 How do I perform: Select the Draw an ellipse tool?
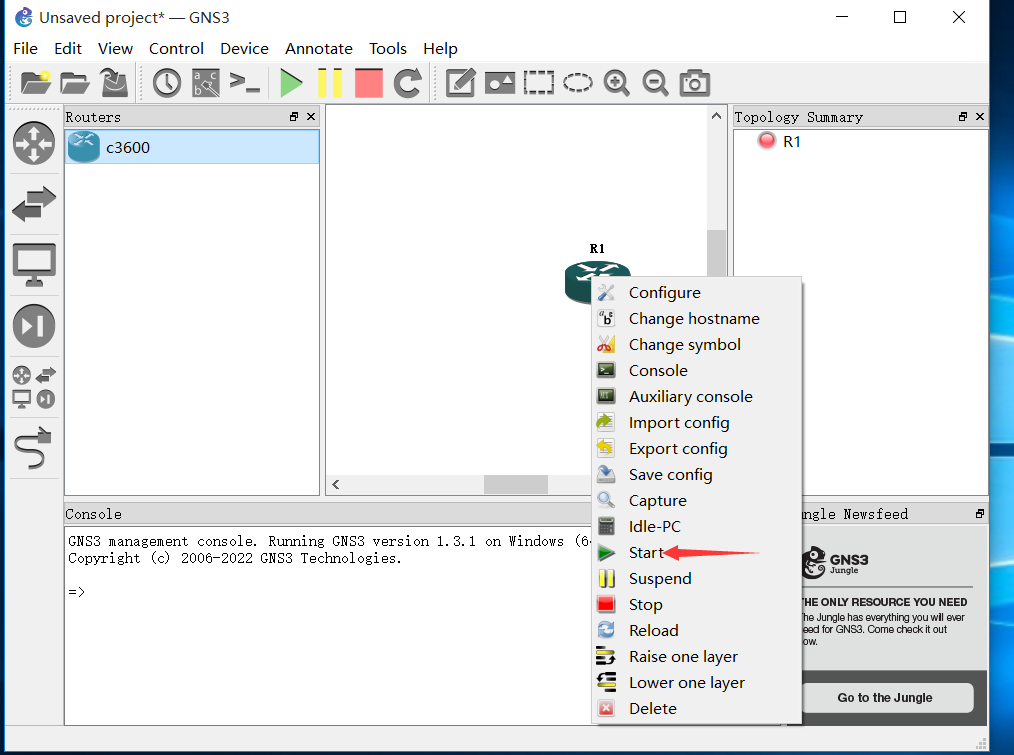click(577, 83)
